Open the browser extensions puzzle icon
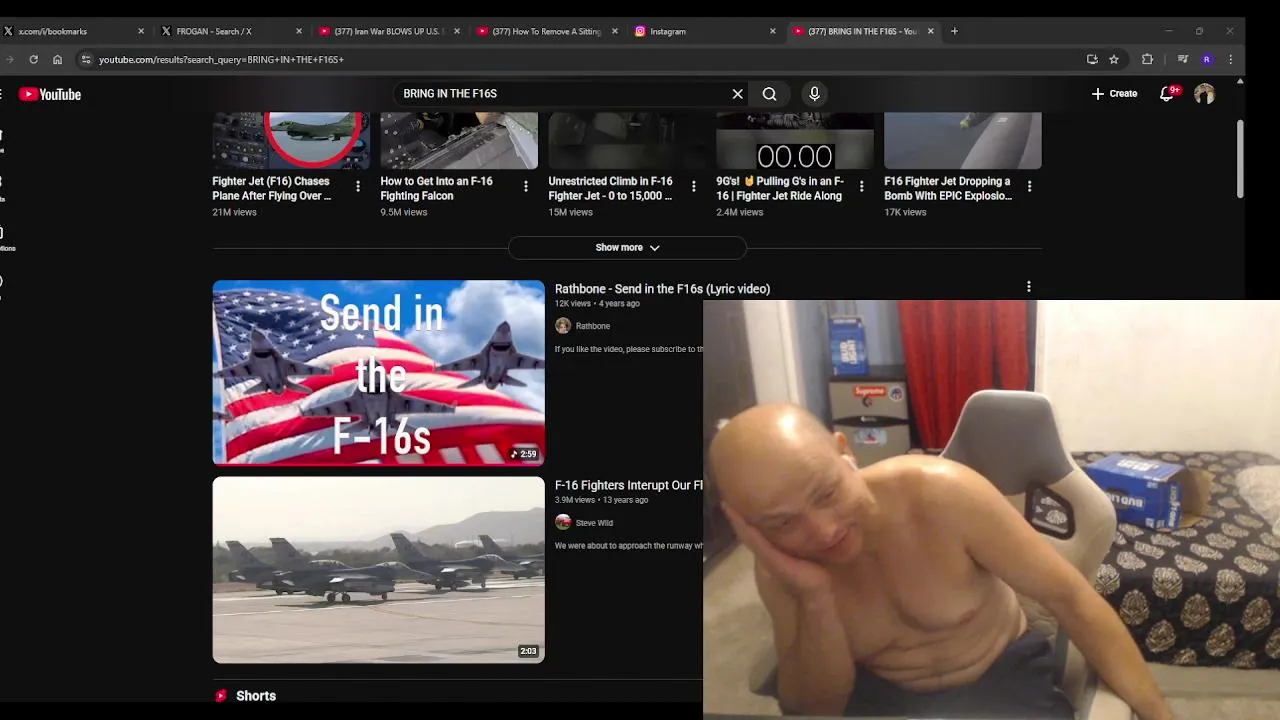 point(1147,59)
